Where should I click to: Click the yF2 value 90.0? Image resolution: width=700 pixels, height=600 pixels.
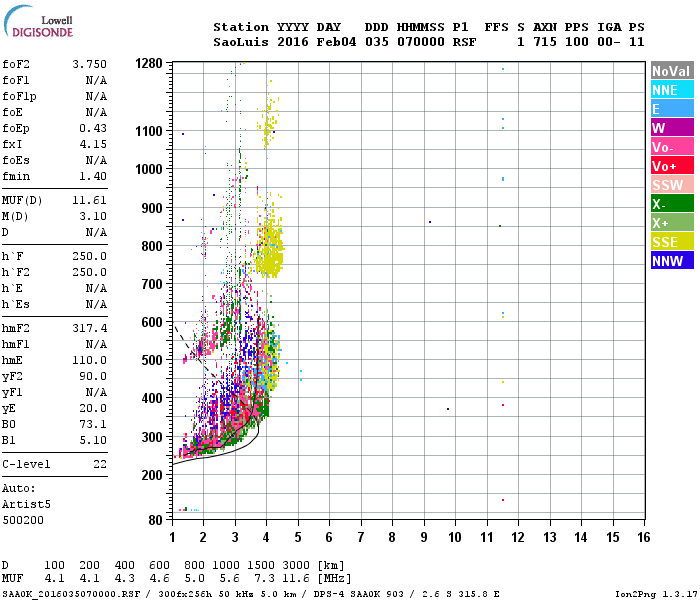(93, 376)
